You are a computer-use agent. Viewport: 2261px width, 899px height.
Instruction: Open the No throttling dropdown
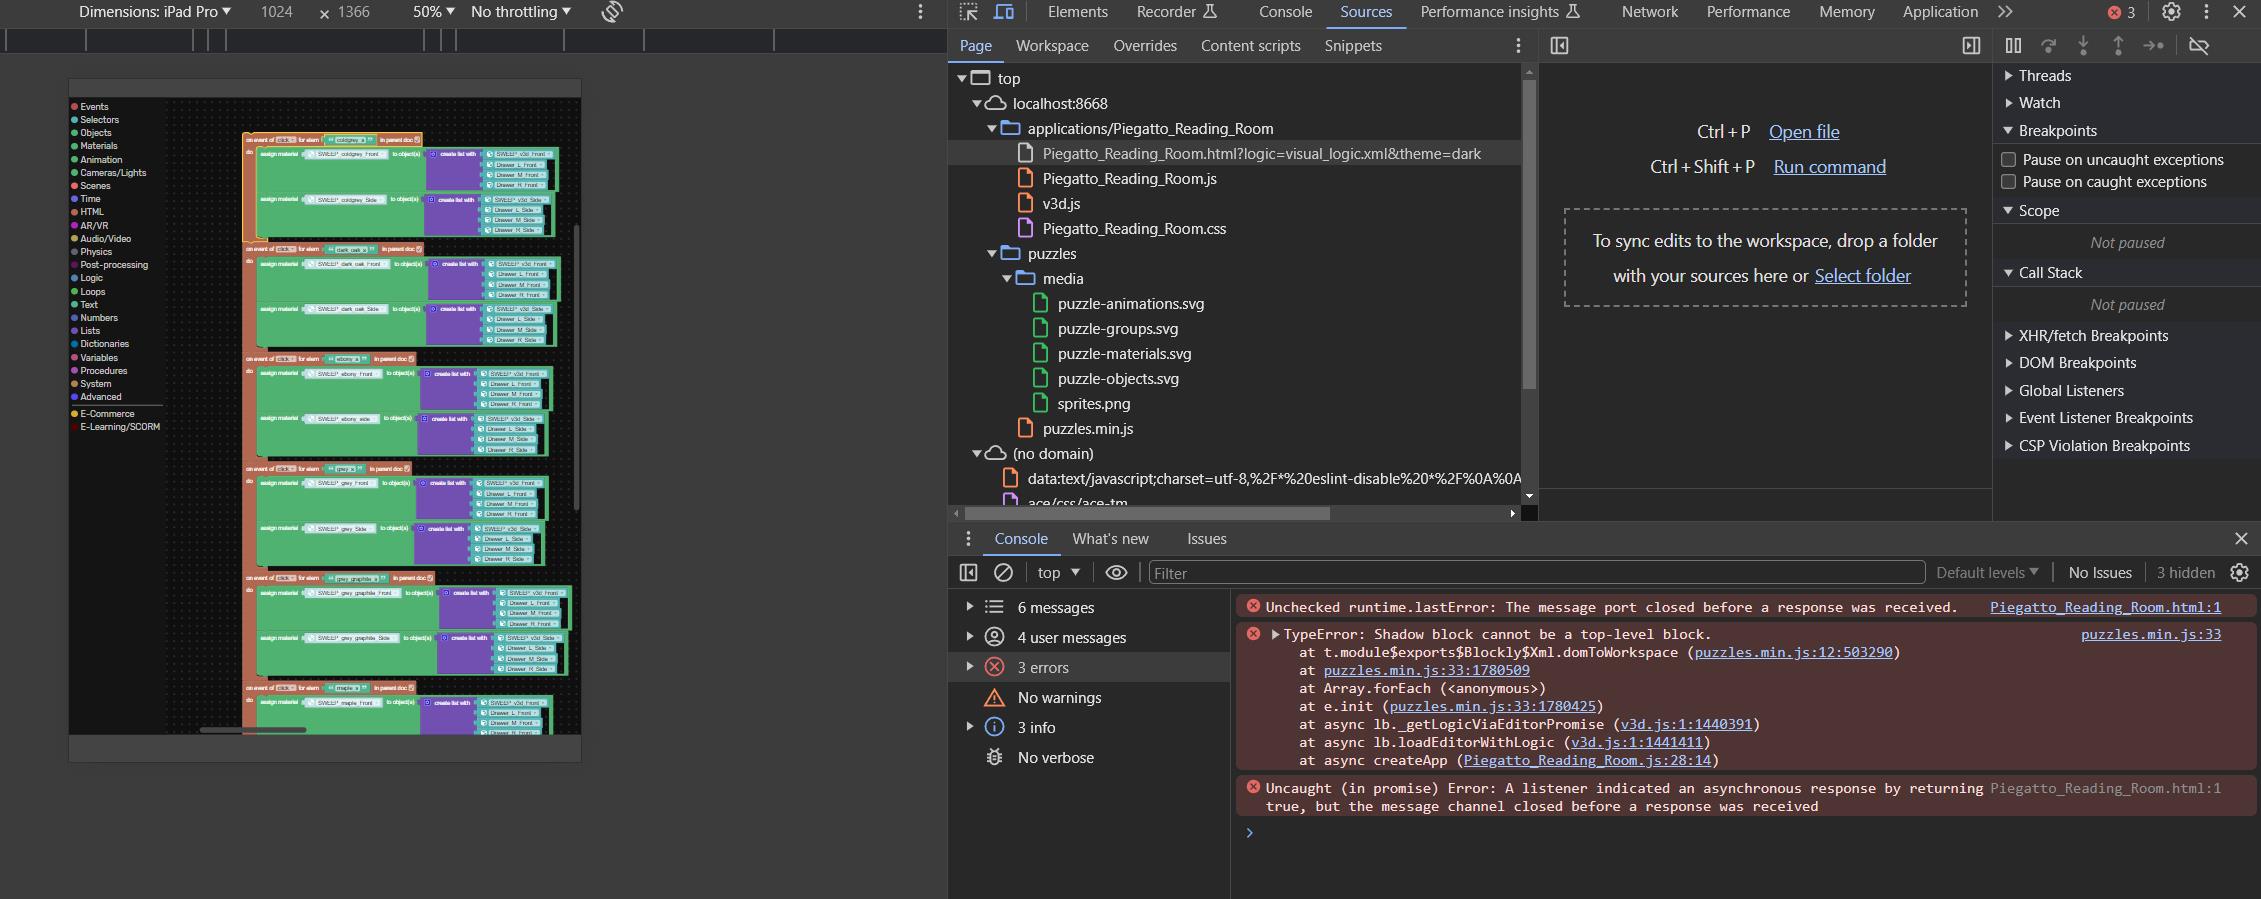tap(521, 12)
